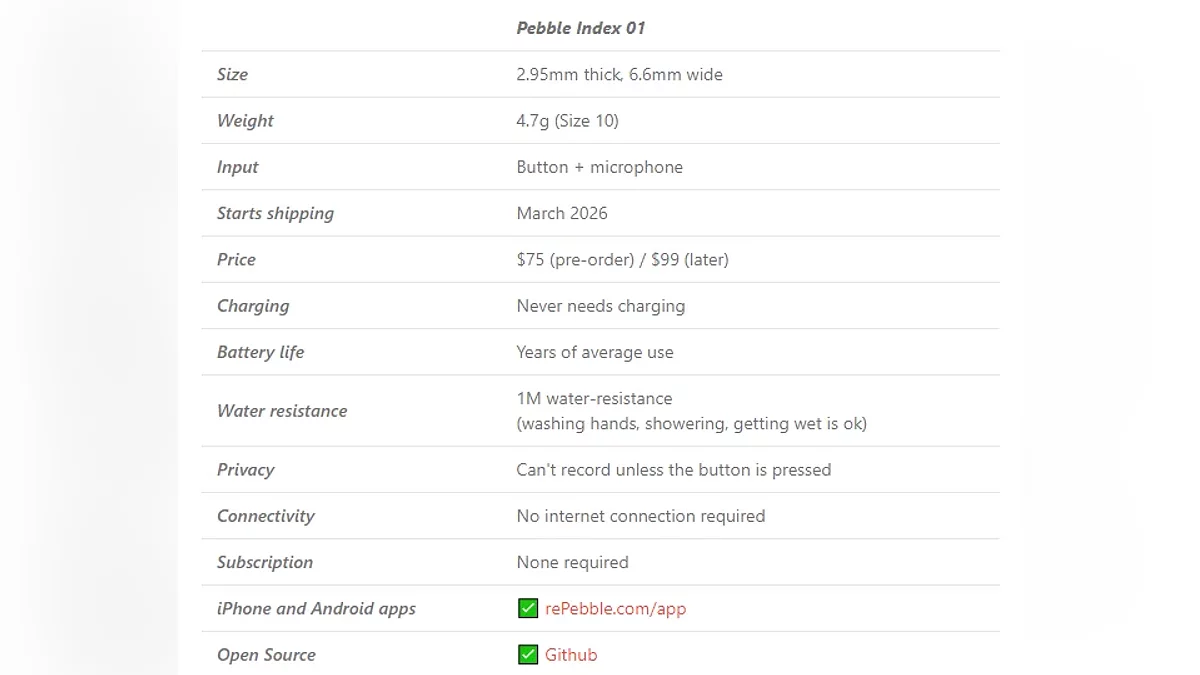Click the green checkmark beside rePebble.com/app
This screenshot has height=675, width=1200.
point(528,609)
